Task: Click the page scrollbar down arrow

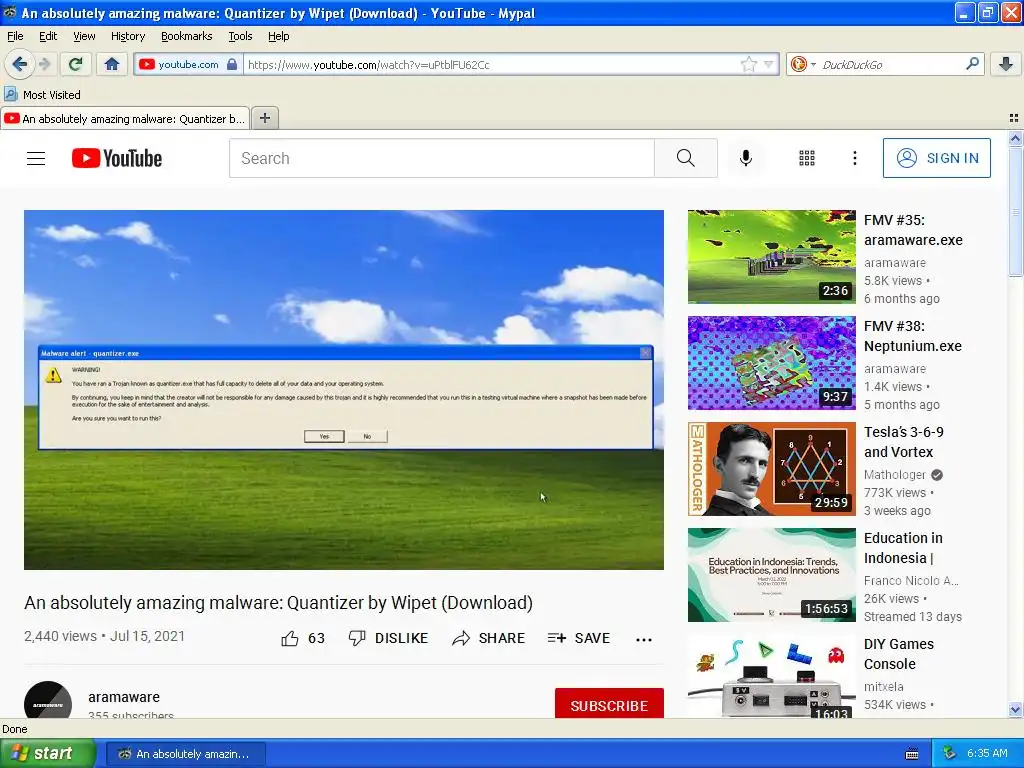Action: coord(1015,709)
